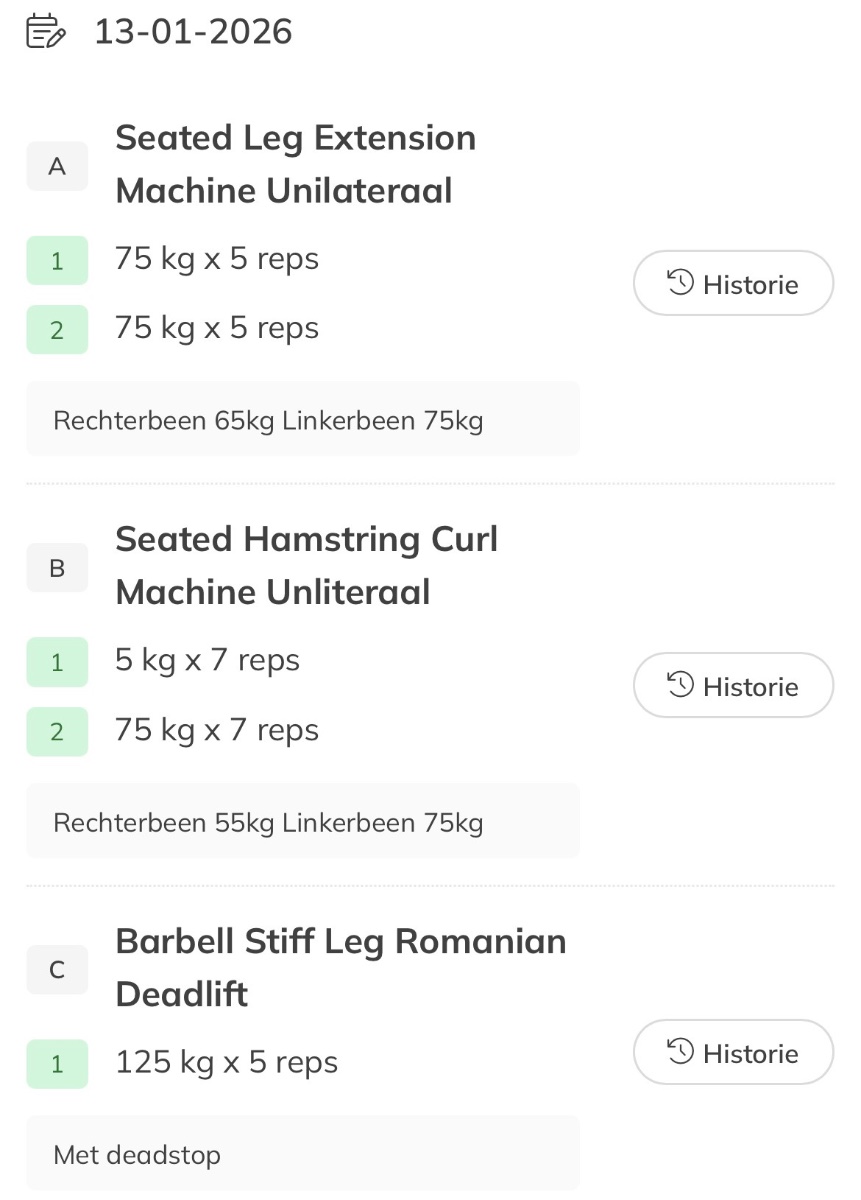The width and height of the screenshot is (861, 1200).
Task: Tap the Seated Hamstring Curl Machine title
Action: click(306, 566)
